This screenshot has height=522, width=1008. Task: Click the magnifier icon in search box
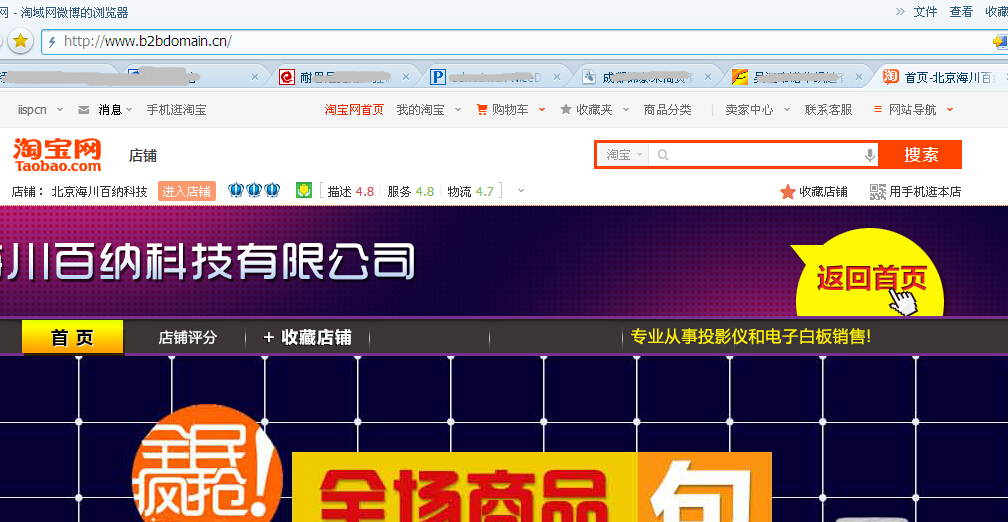coord(663,155)
